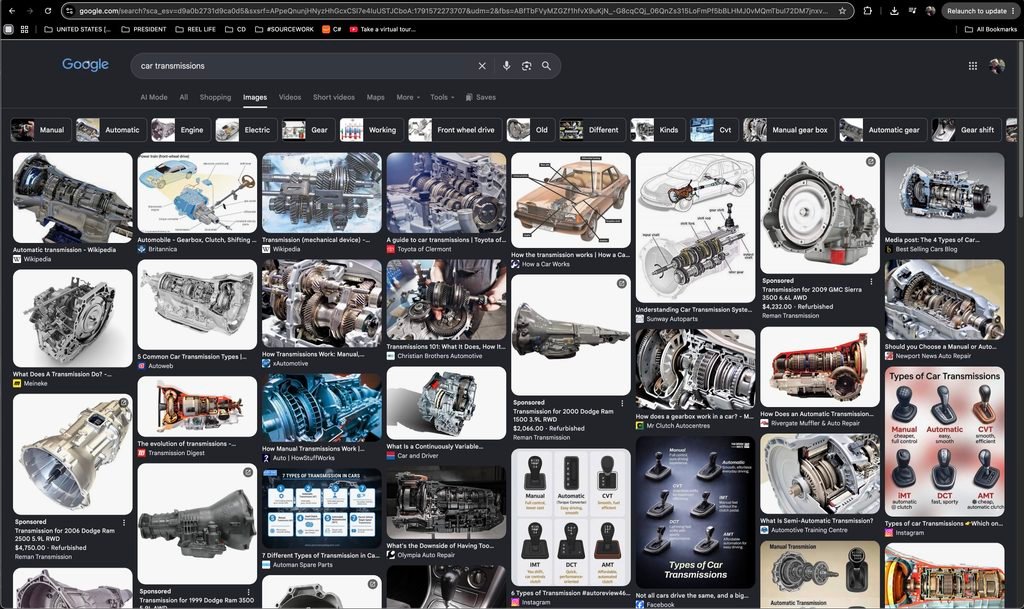Filter images by Front wheel drive chip
This screenshot has height=609, width=1024.
(x=455, y=130)
